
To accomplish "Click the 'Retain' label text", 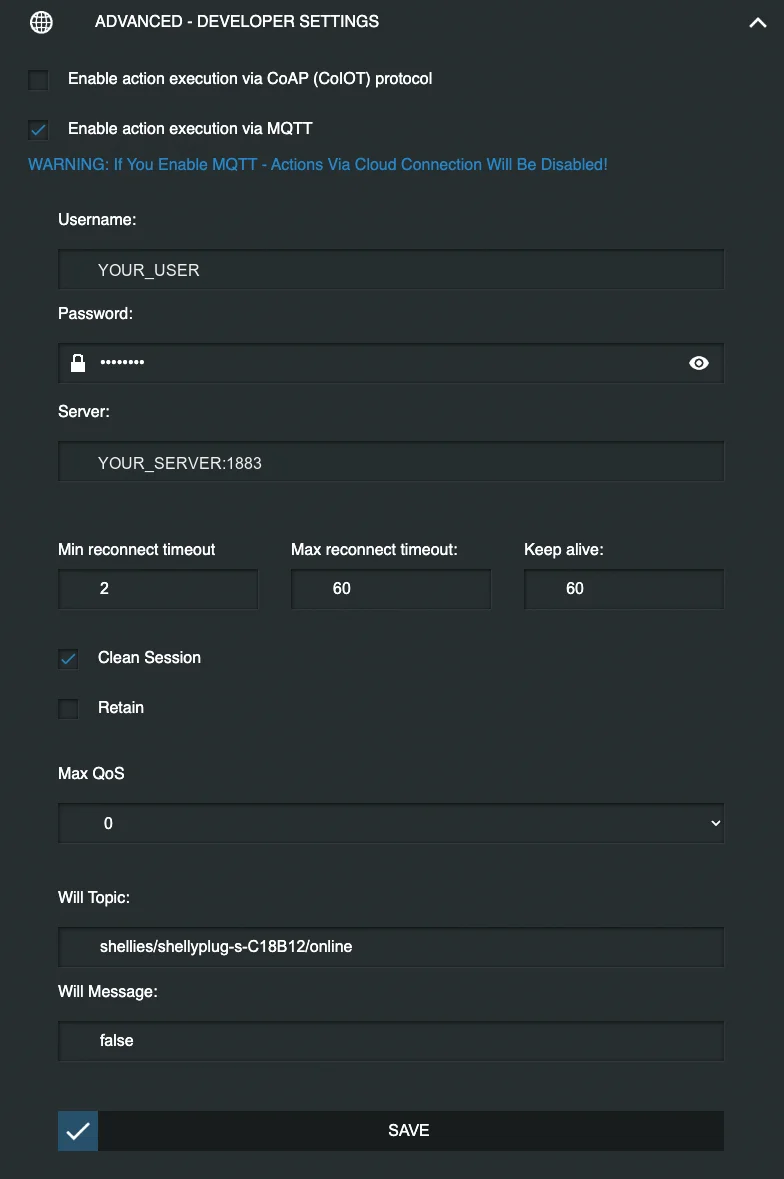I will [x=121, y=708].
